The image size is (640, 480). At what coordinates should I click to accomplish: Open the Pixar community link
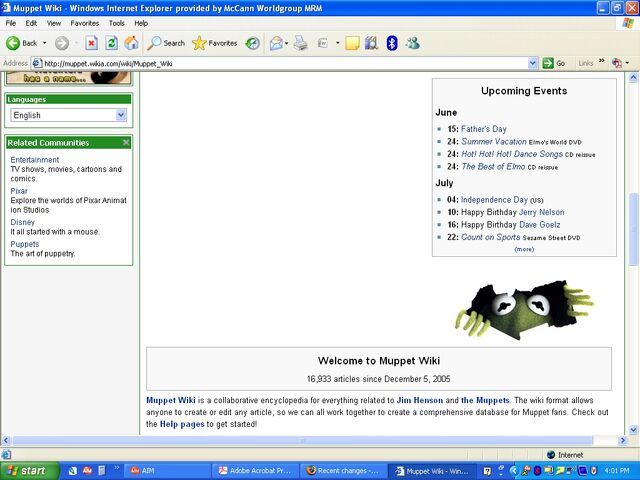19,191
